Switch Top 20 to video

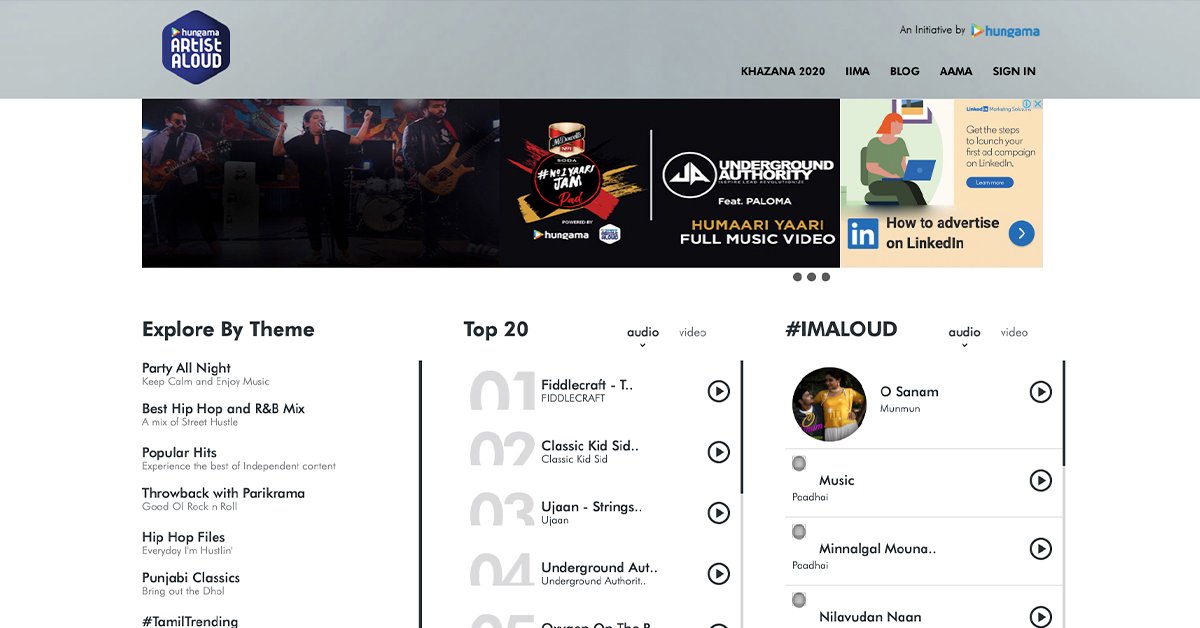click(692, 332)
